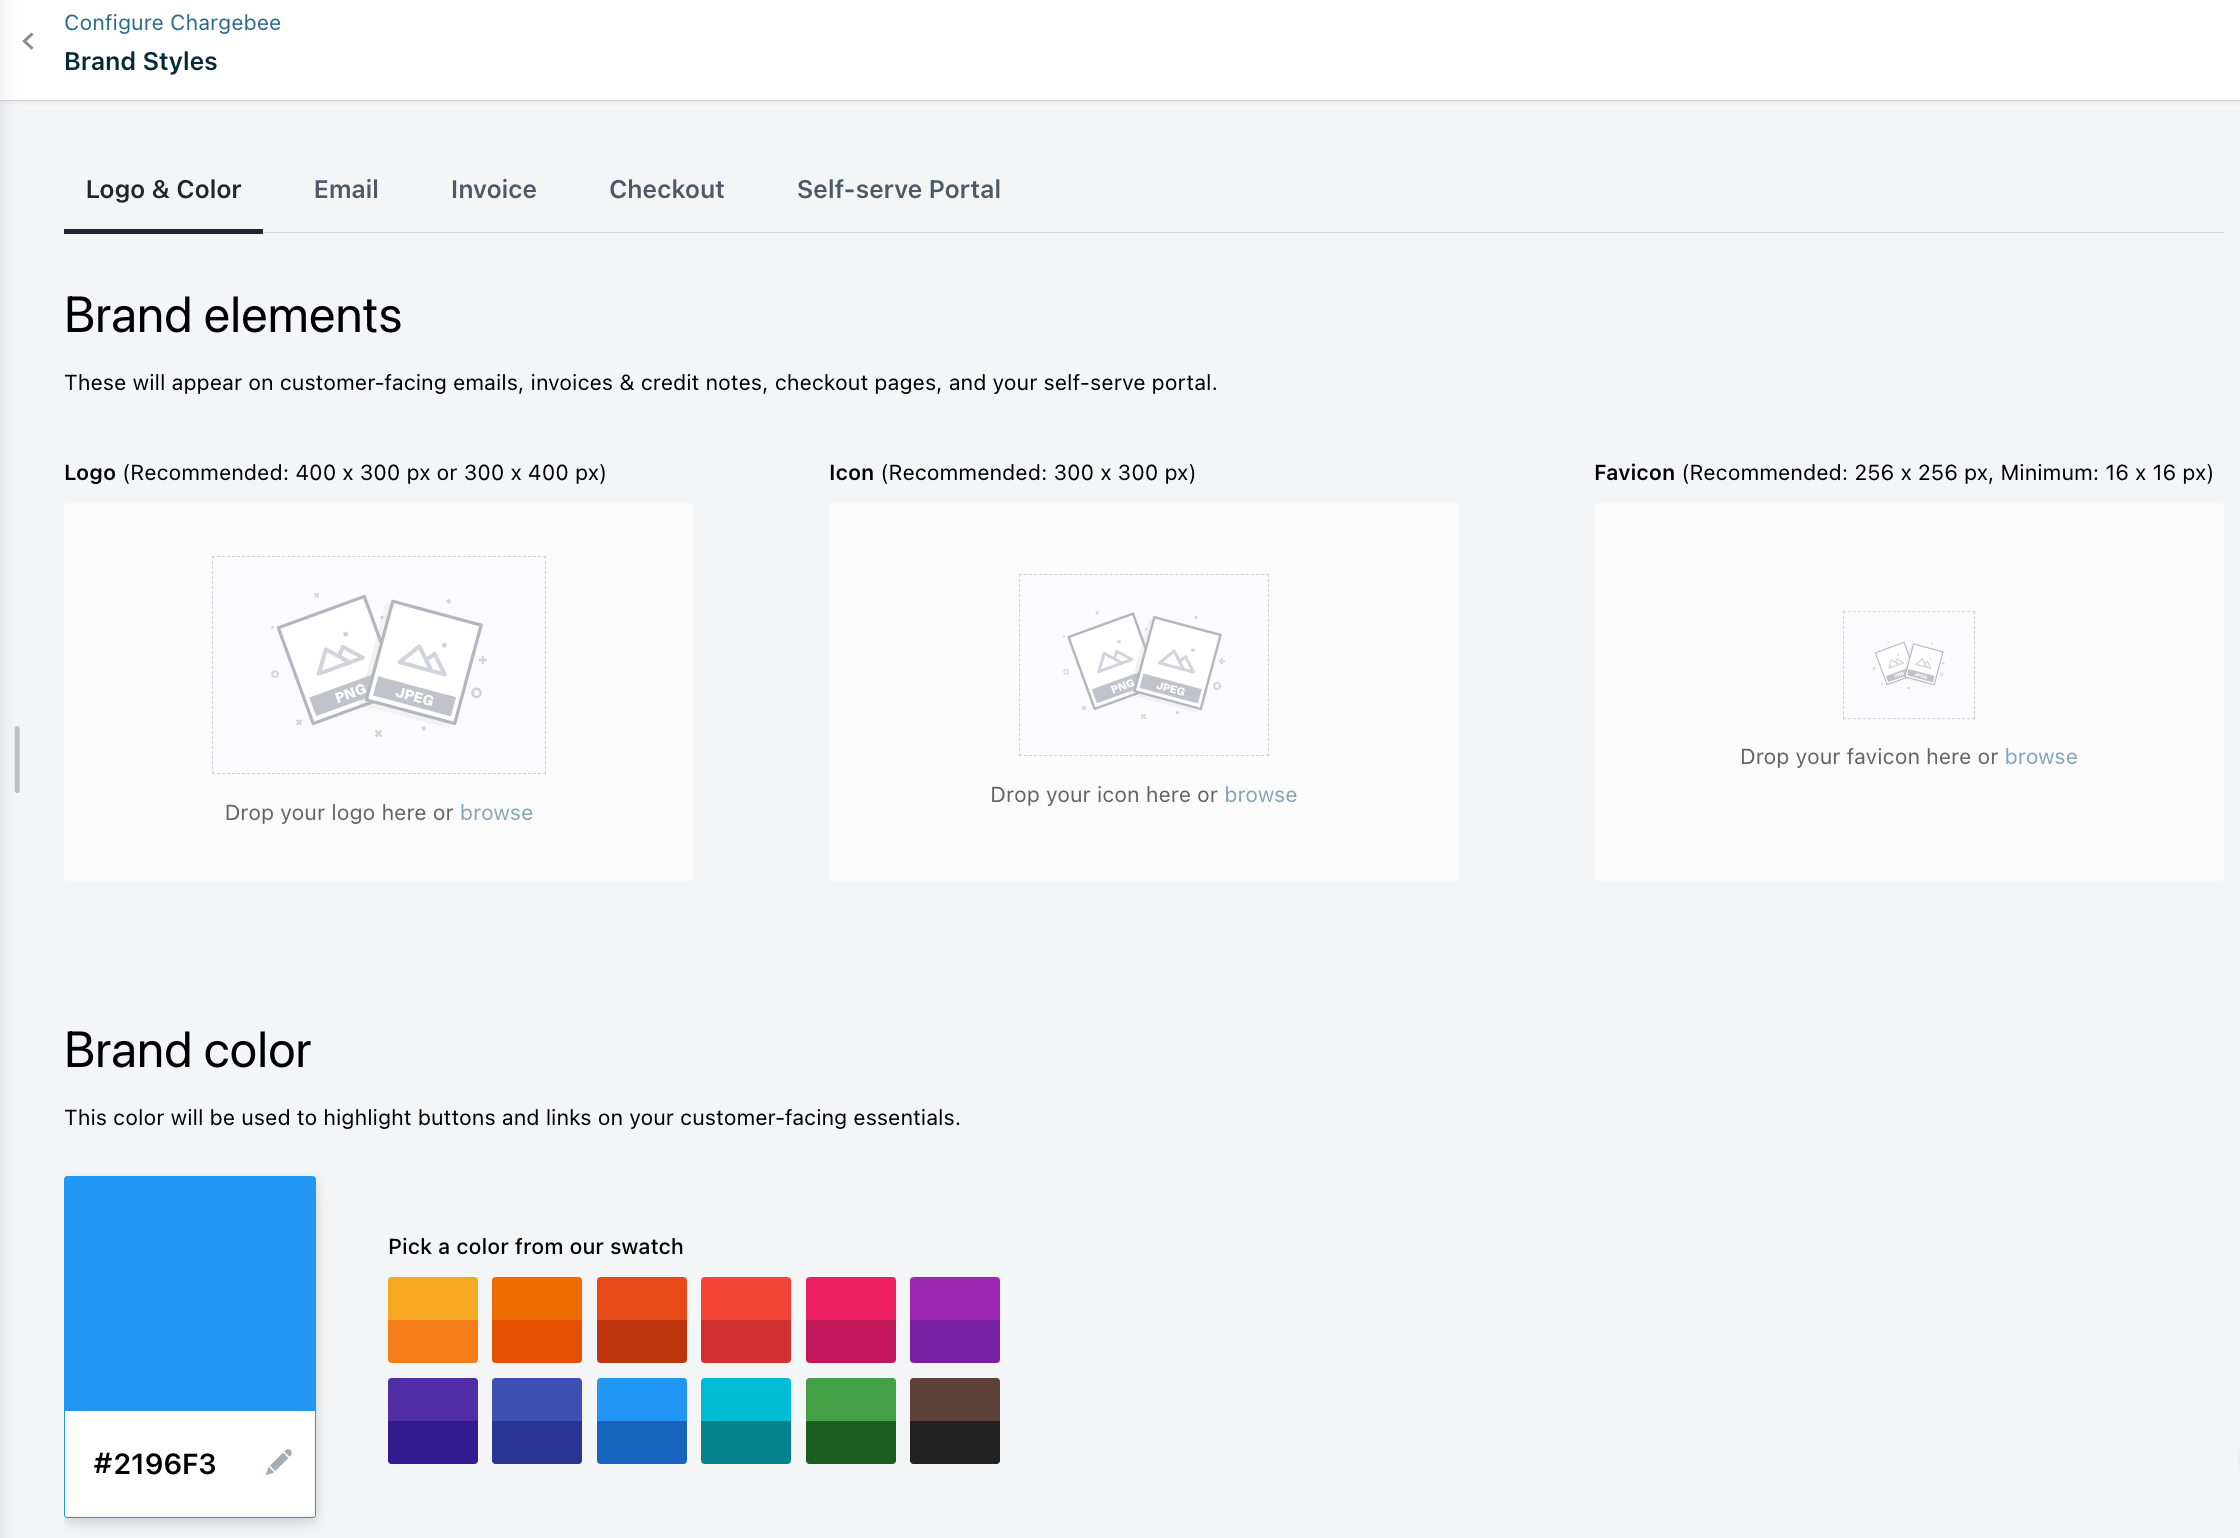The image size is (2240, 1538).
Task: Click the large blue brand color preview
Action: point(190,1293)
